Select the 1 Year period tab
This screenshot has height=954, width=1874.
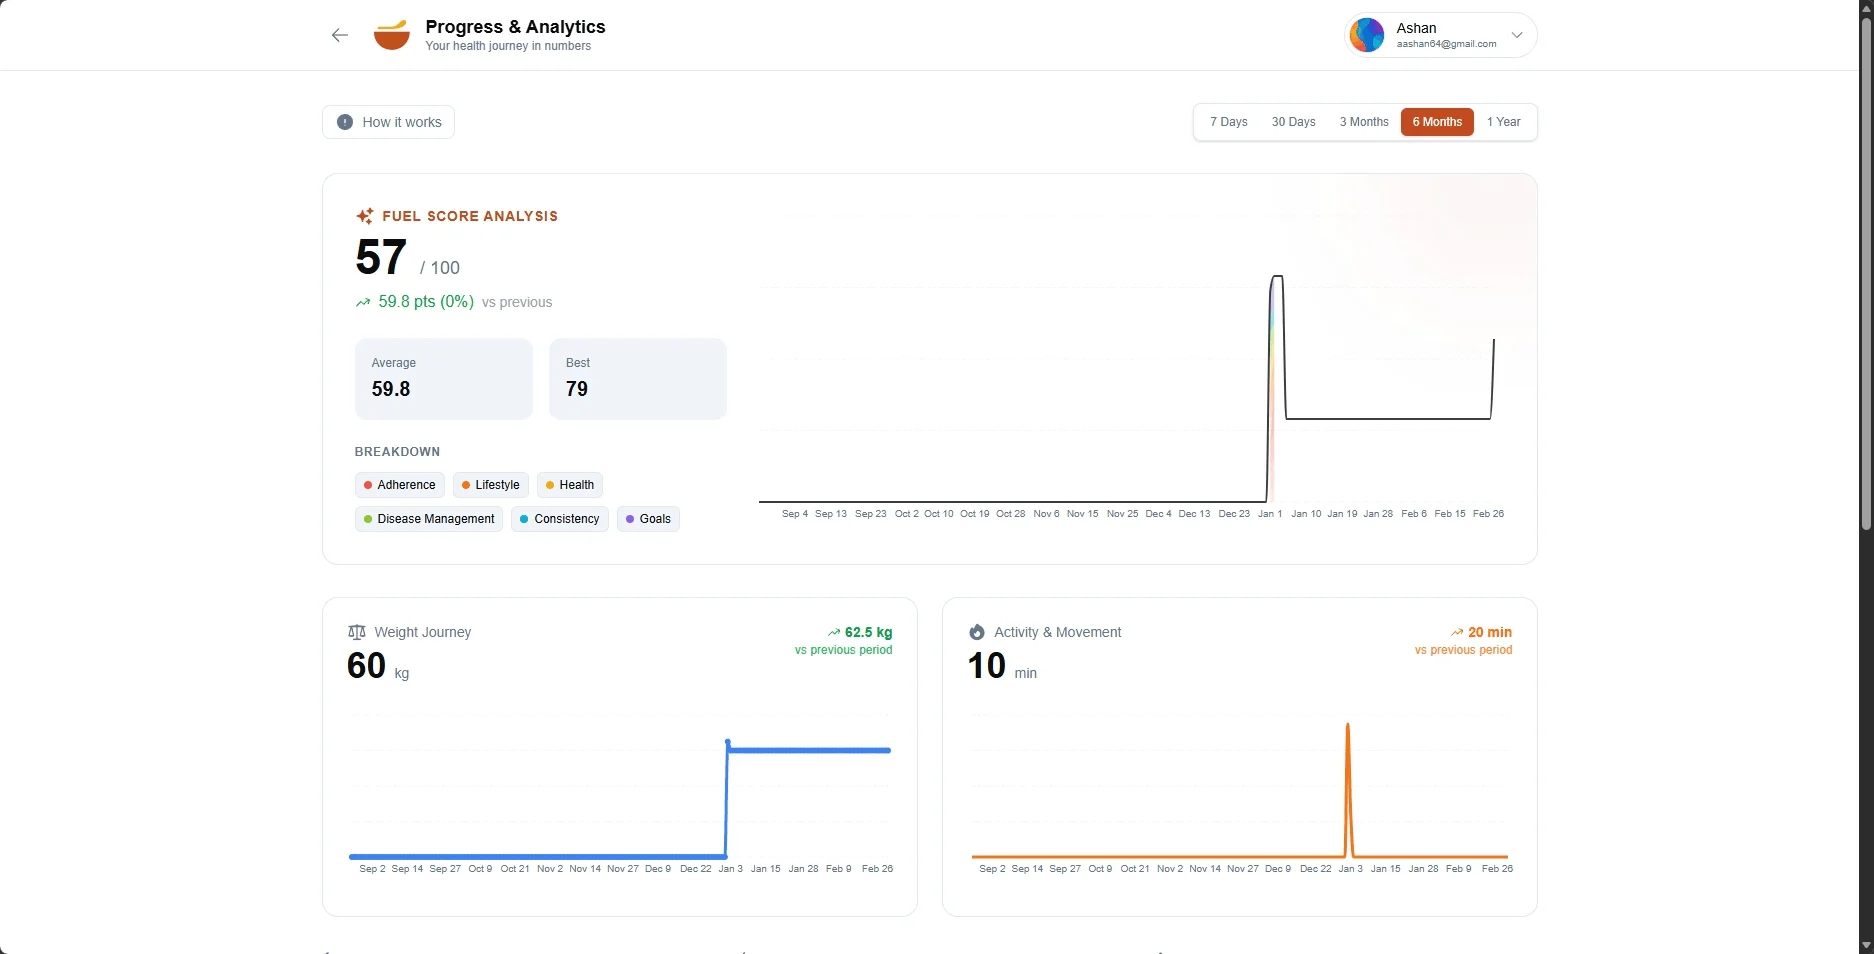pyautogui.click(x=1503, y=122)
